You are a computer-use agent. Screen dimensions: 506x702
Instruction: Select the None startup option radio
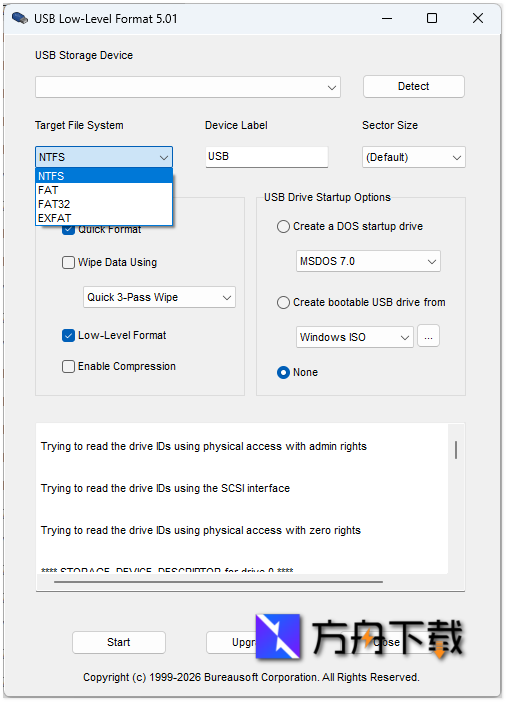tap(283, 372)
